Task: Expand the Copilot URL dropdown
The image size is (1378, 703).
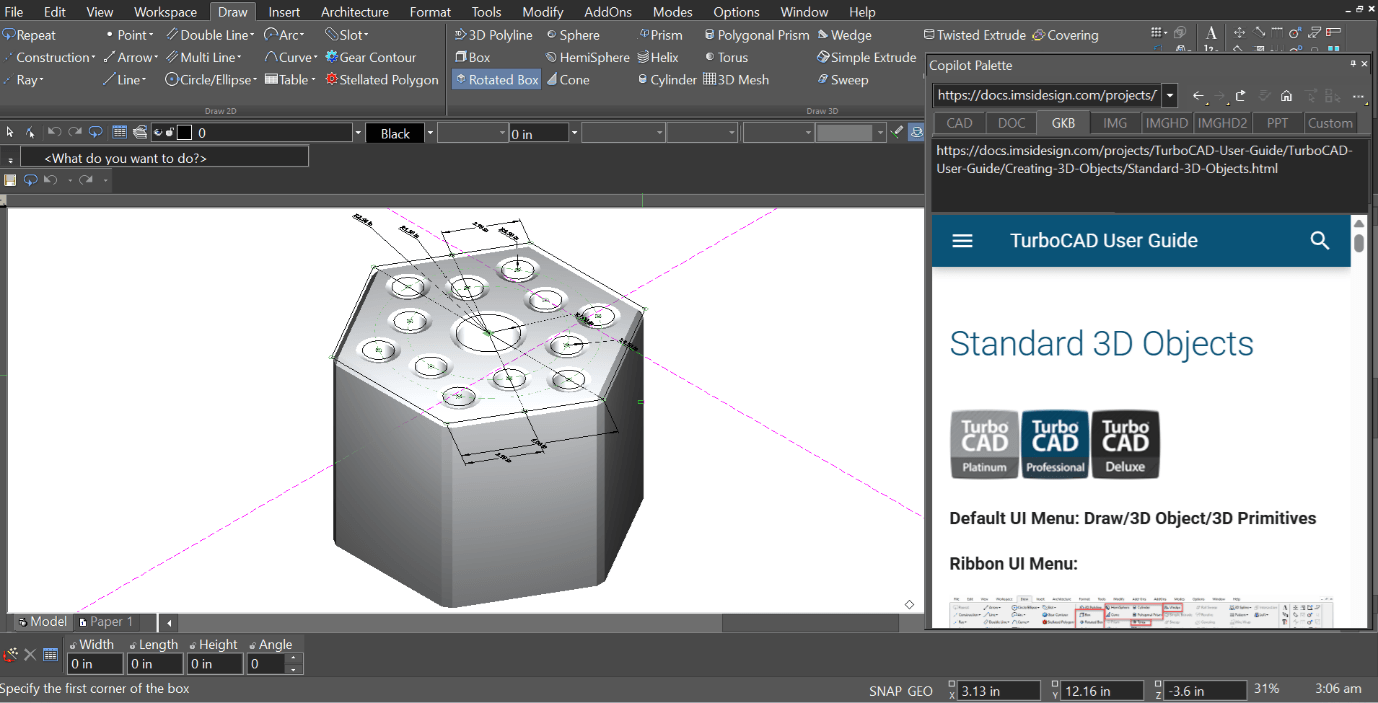Action: (x=1170, y=96)
